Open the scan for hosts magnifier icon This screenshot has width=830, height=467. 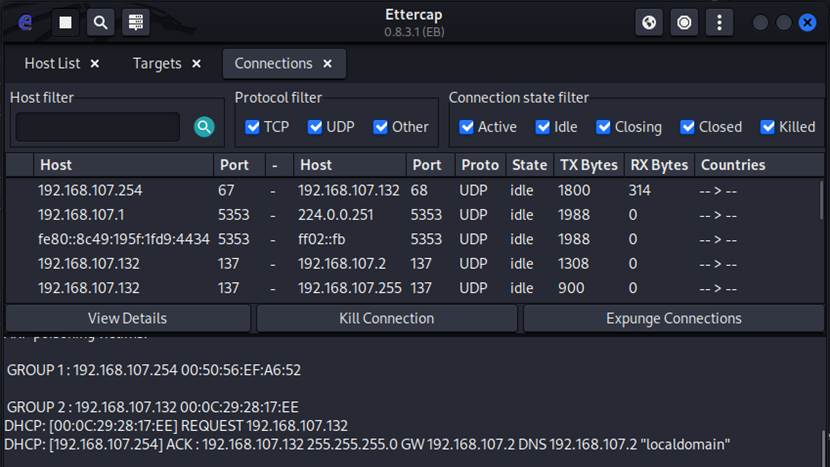(x=100, y=22)
